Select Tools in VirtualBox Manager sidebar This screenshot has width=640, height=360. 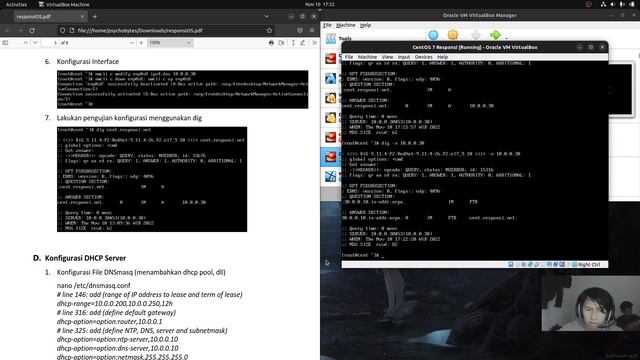point(339,38)
